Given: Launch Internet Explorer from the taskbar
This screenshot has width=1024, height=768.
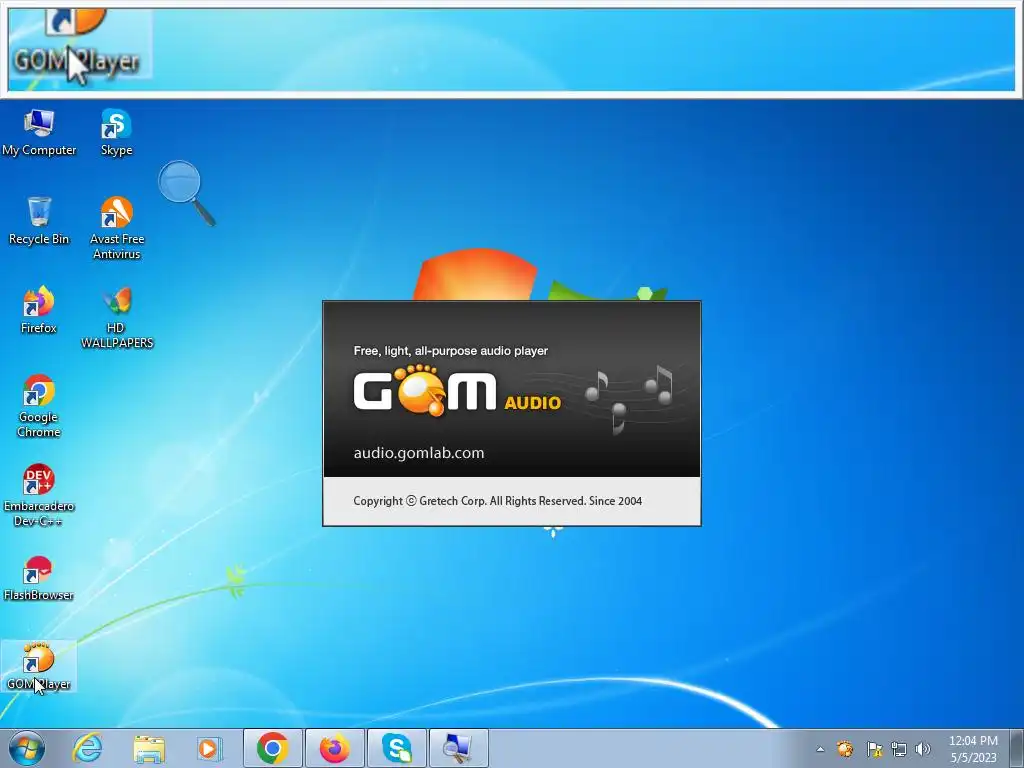Looking at the screenshot, I should pyautogui.click(x=87, y=748).
